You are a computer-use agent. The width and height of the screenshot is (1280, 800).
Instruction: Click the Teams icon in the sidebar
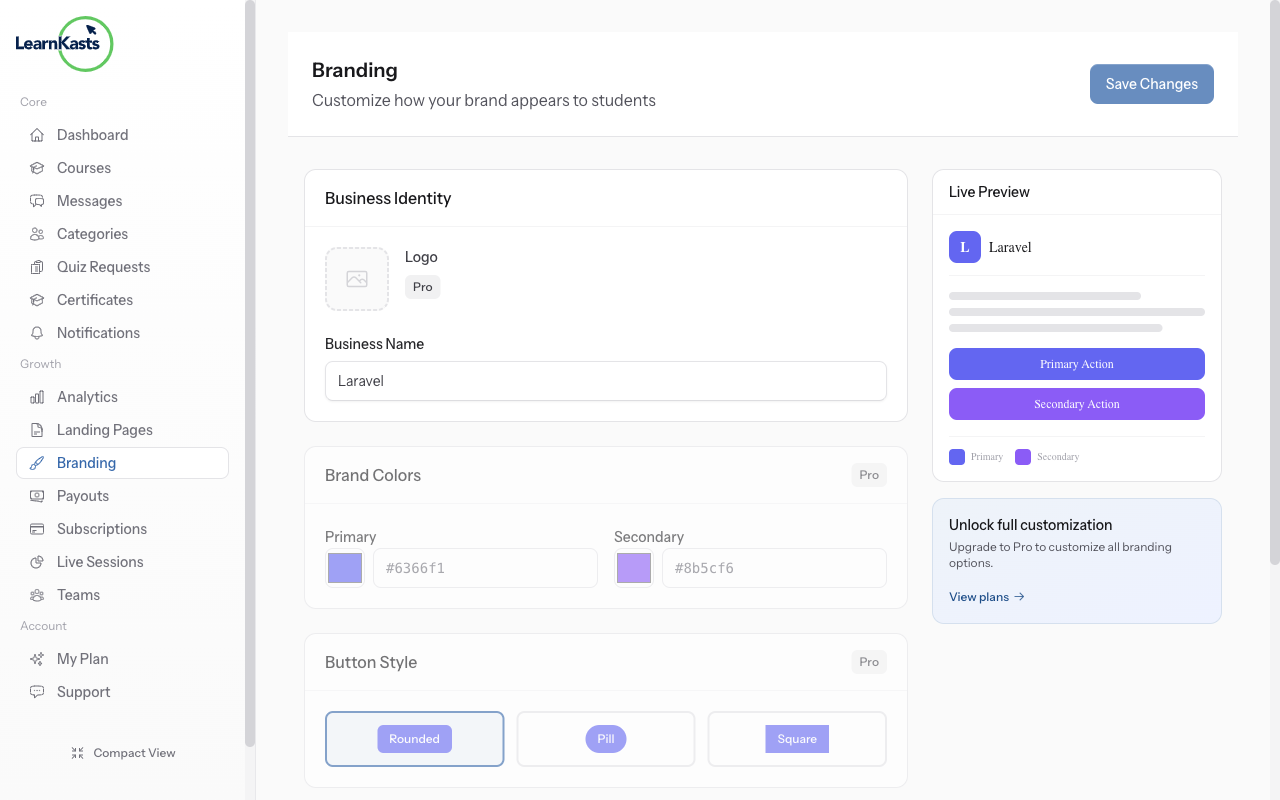[x=37, y=594]
